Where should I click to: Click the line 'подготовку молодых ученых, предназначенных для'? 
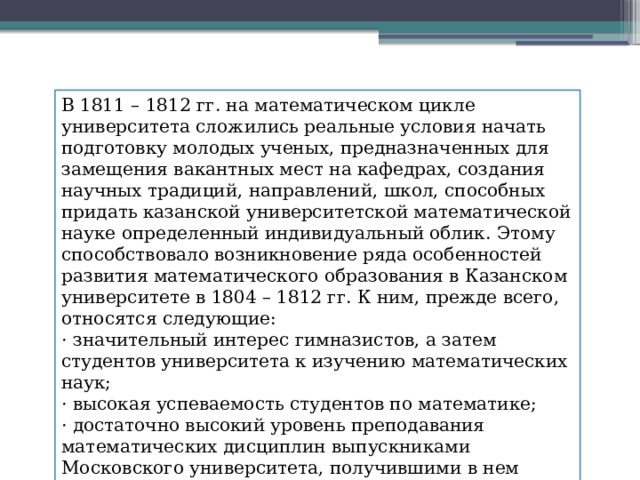(x=305, y=148)
